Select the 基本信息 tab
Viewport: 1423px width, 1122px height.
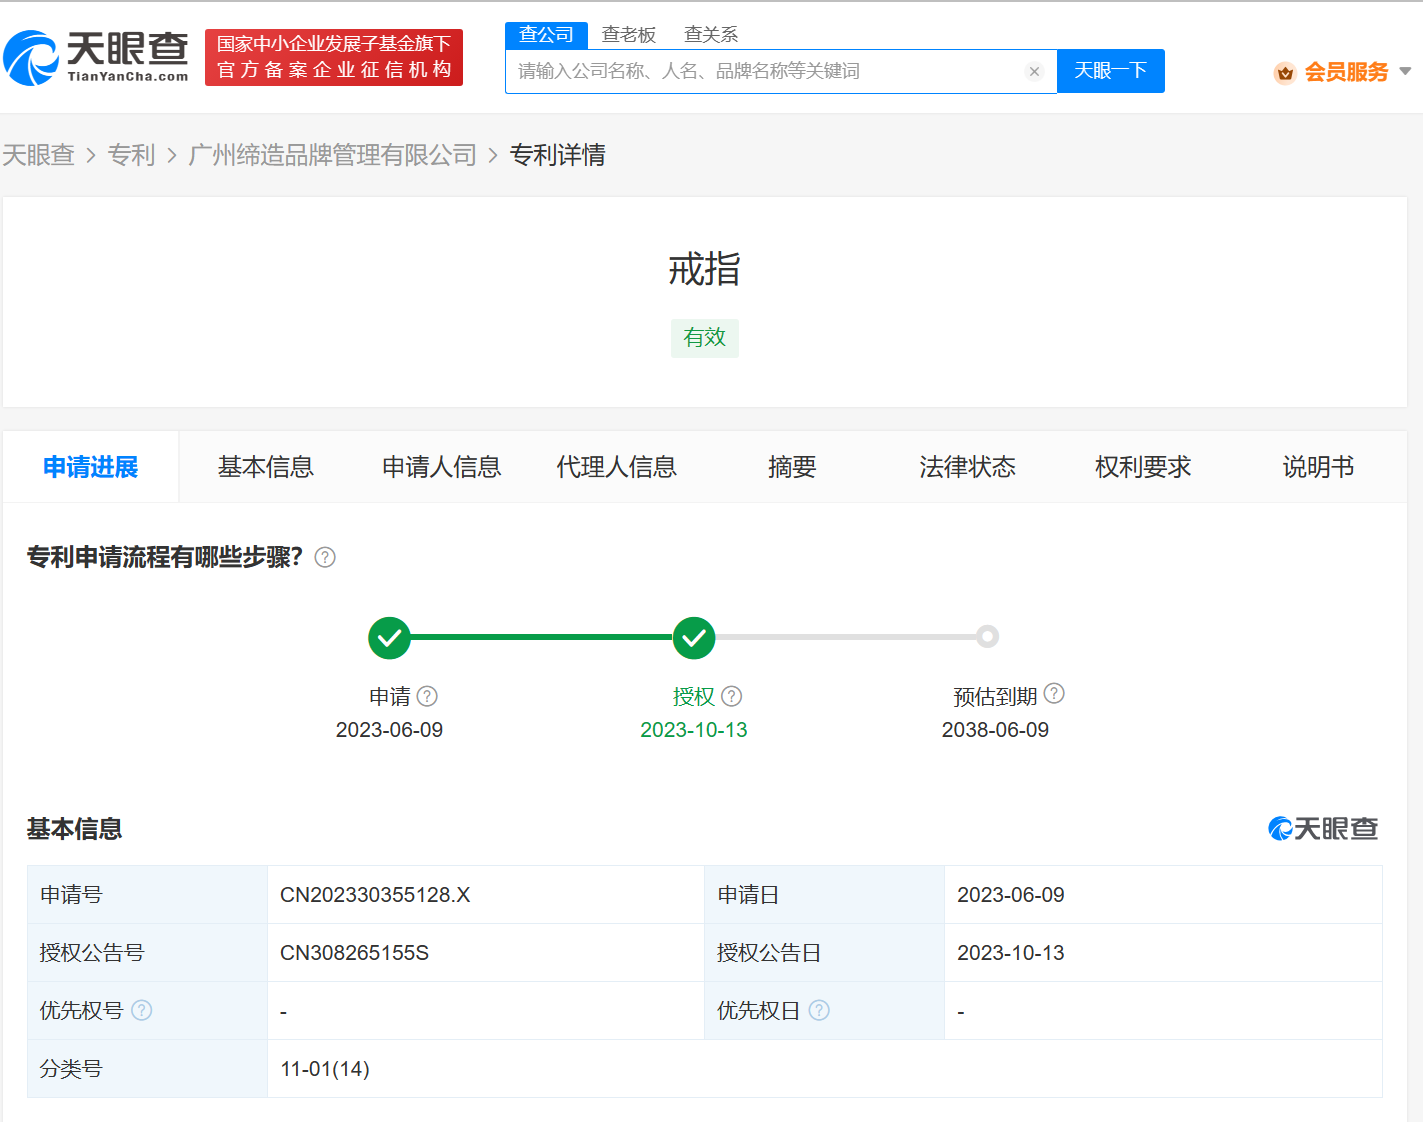point(266,467)
